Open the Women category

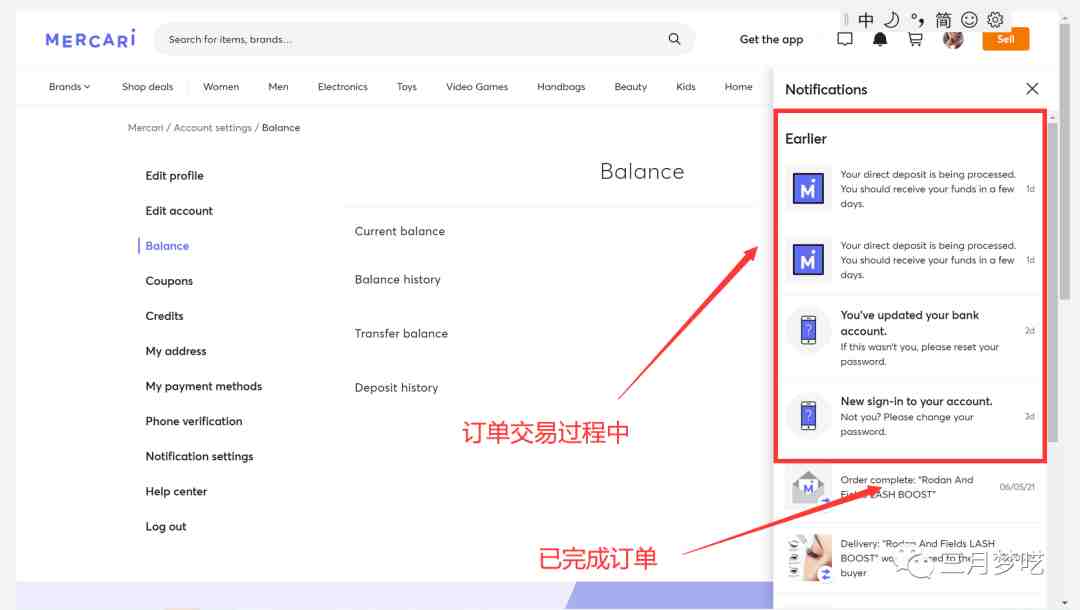click(221, 87)
